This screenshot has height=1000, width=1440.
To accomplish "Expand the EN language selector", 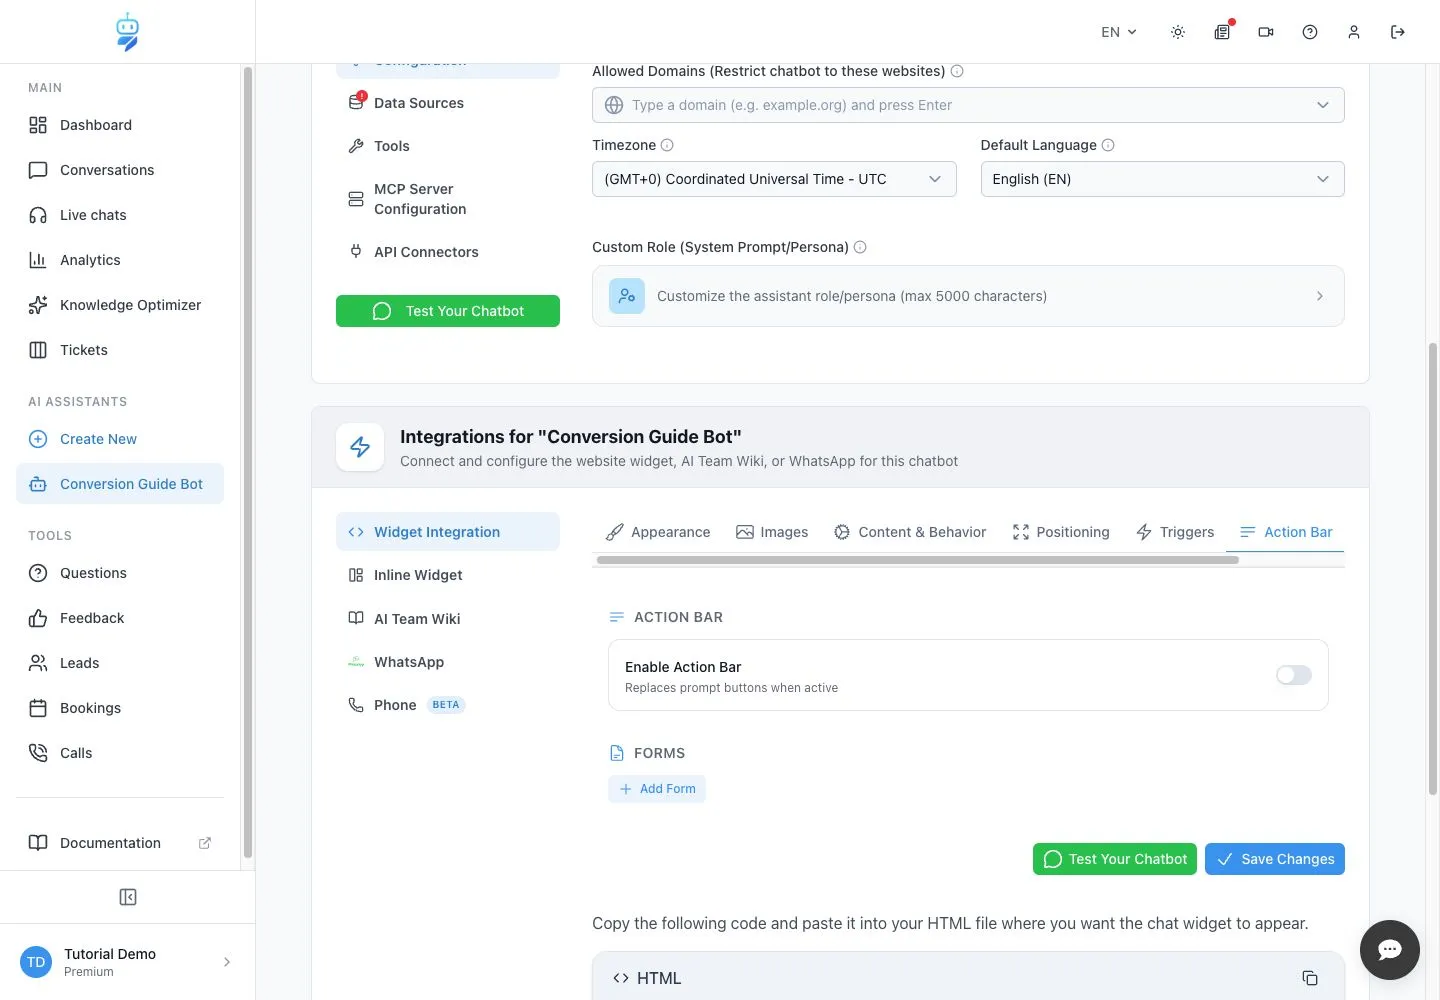I will [1119, 32].
